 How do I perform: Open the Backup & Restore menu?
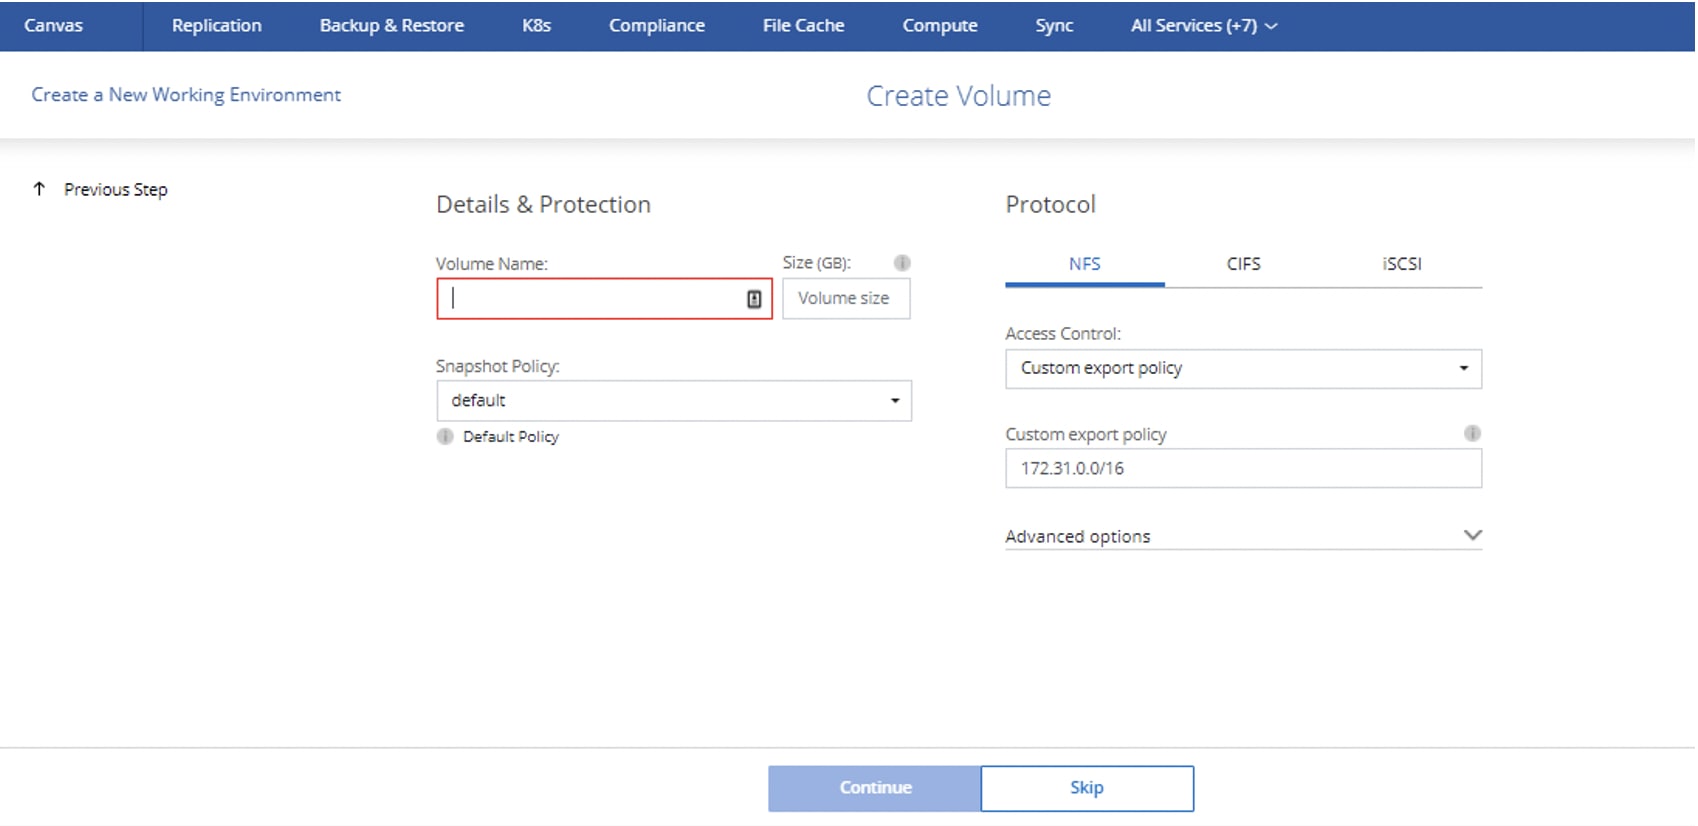point(391,26)
